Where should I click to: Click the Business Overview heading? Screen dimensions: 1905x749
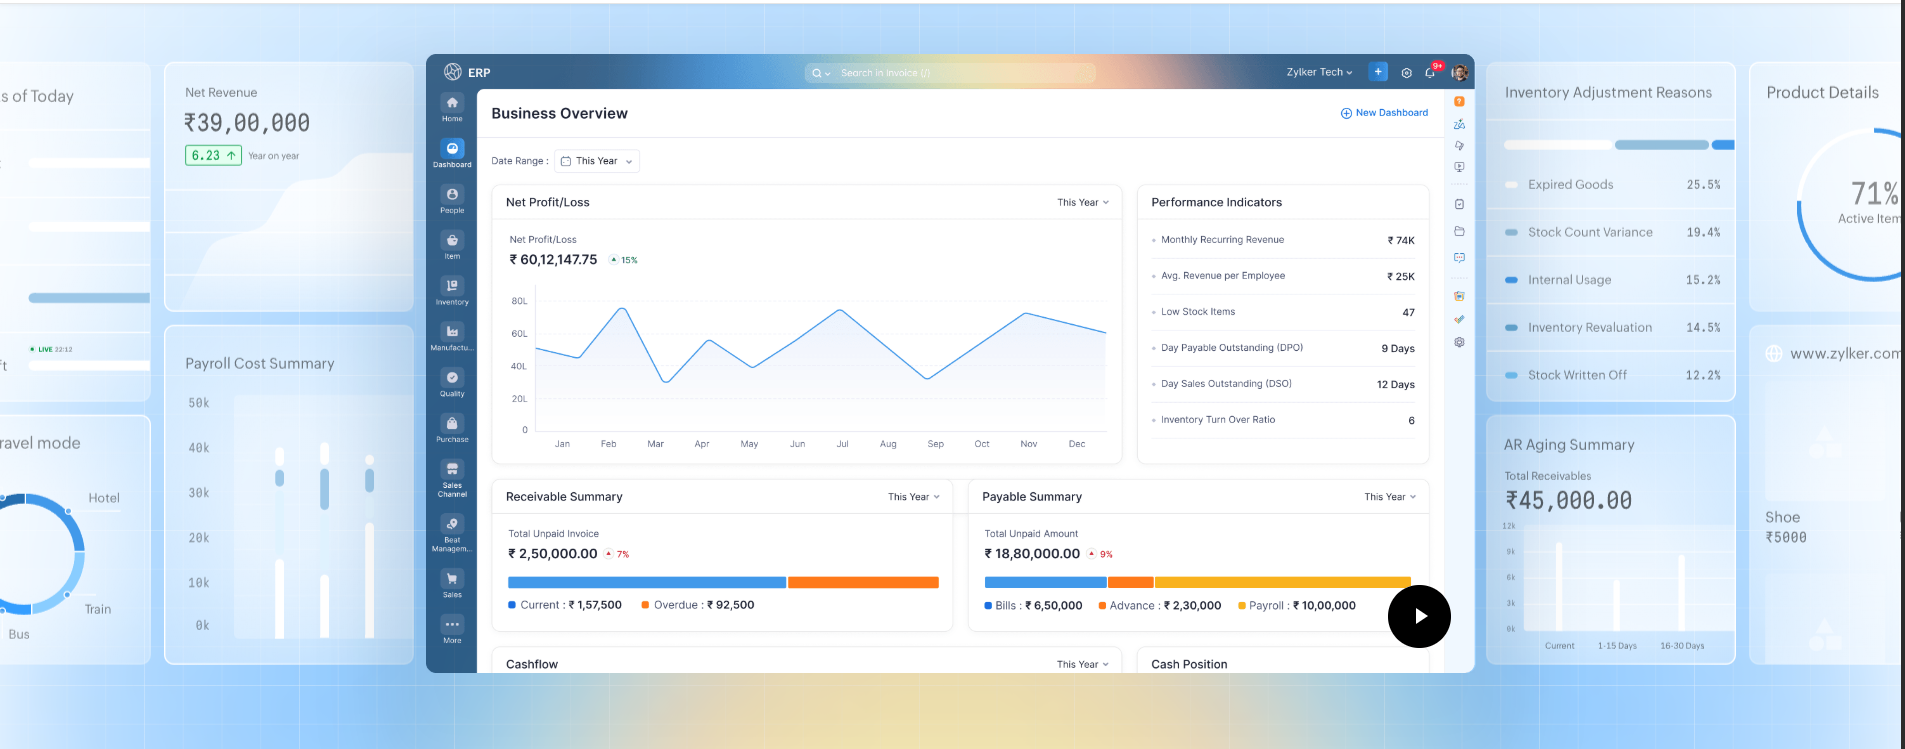click(559, 114)
